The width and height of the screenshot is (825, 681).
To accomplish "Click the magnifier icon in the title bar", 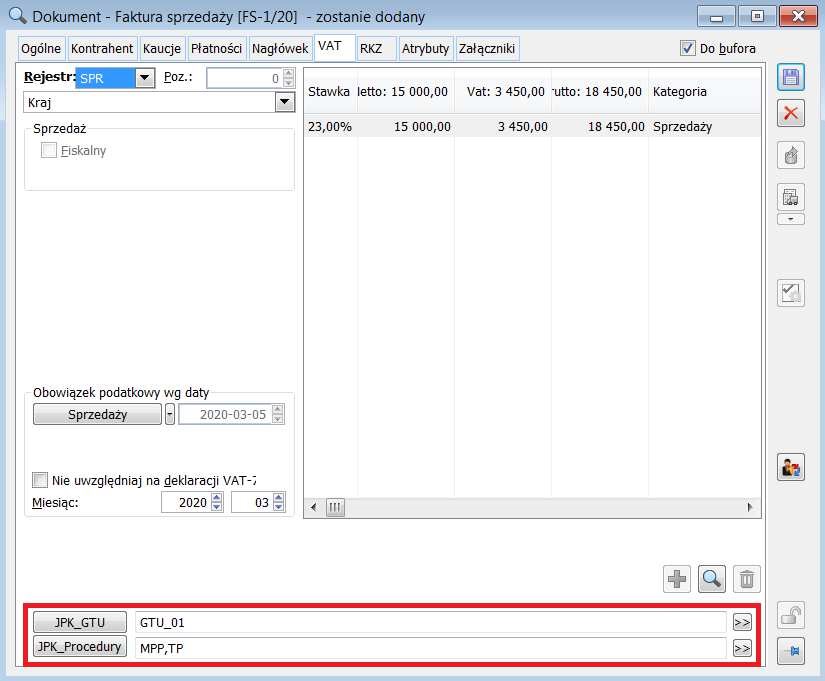I will point(17,16).
